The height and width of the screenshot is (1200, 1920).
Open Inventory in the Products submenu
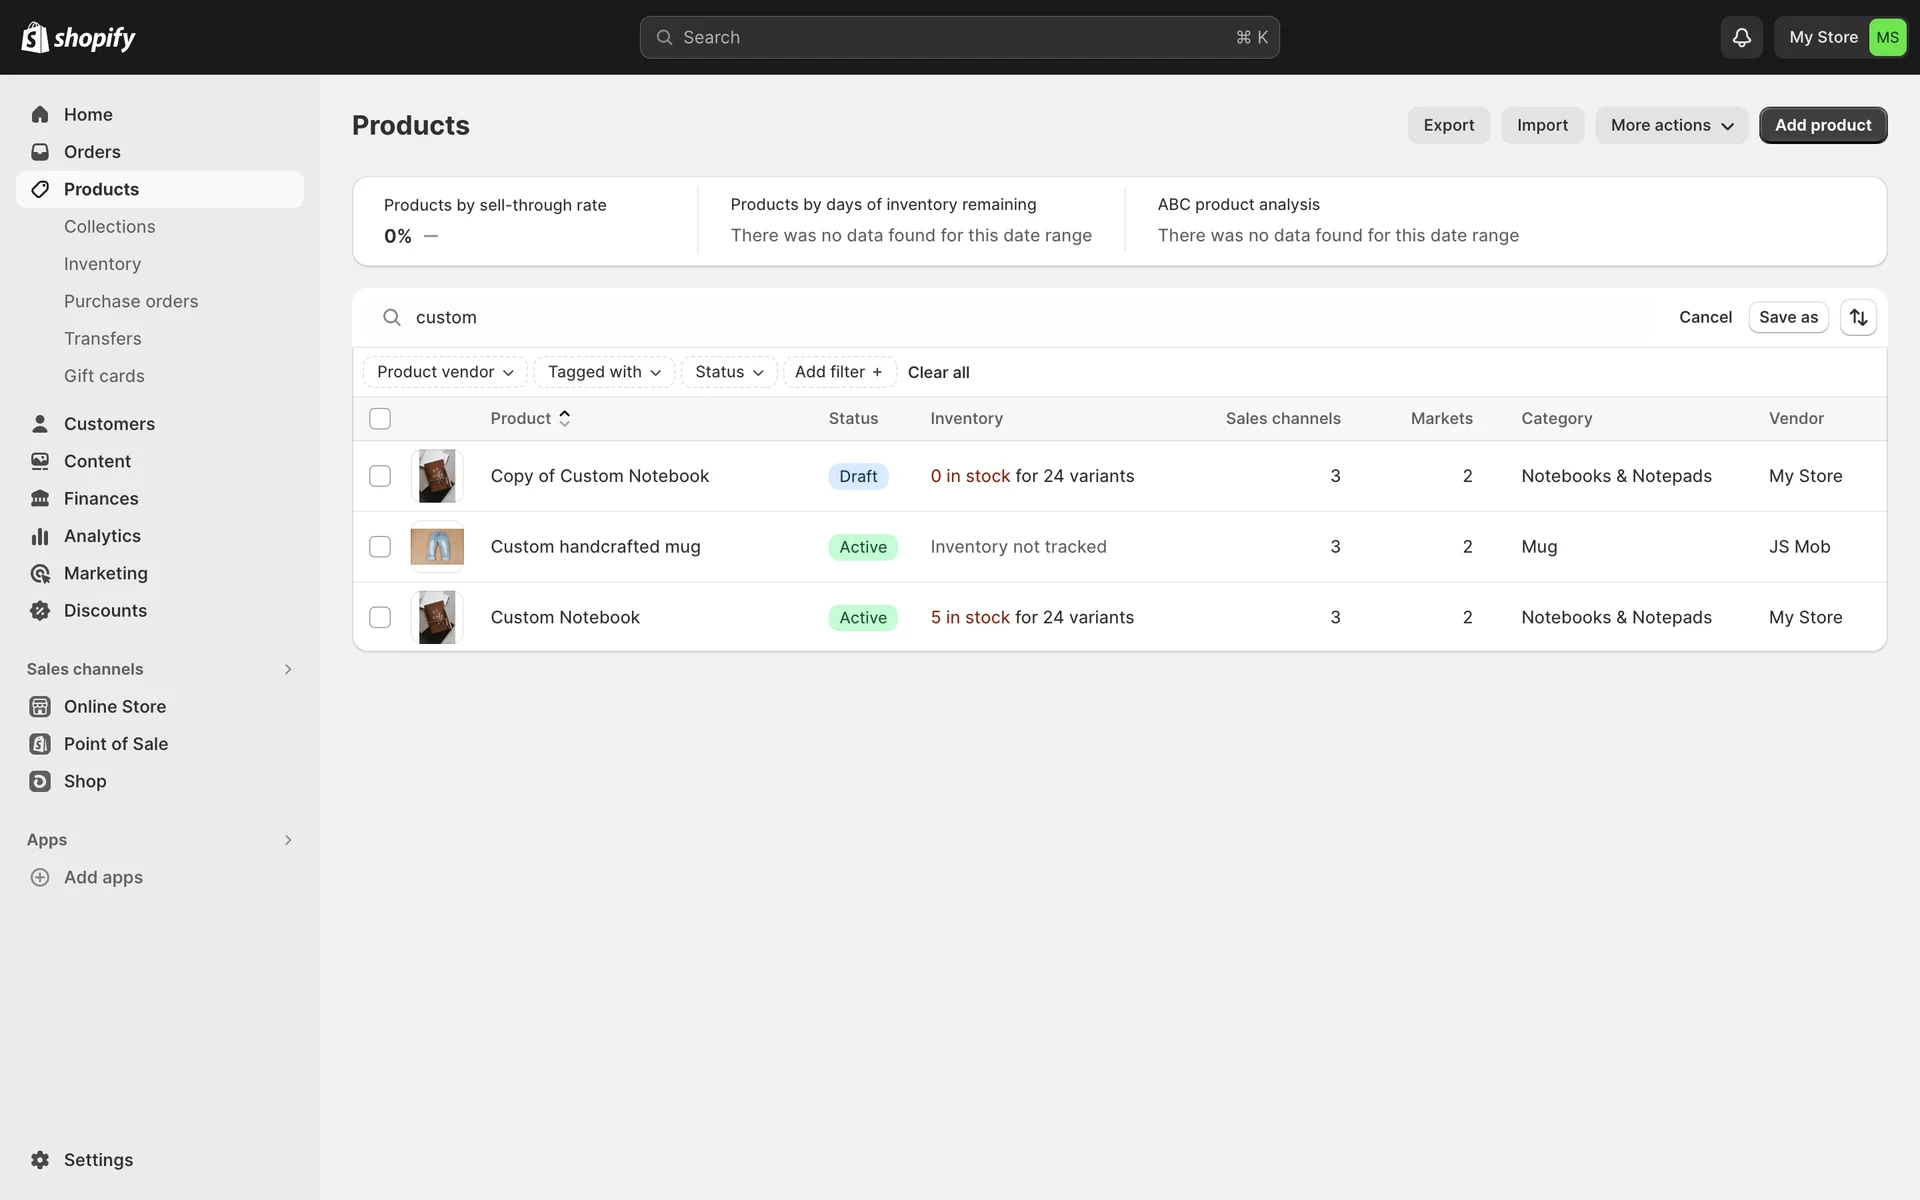[102, 264]
